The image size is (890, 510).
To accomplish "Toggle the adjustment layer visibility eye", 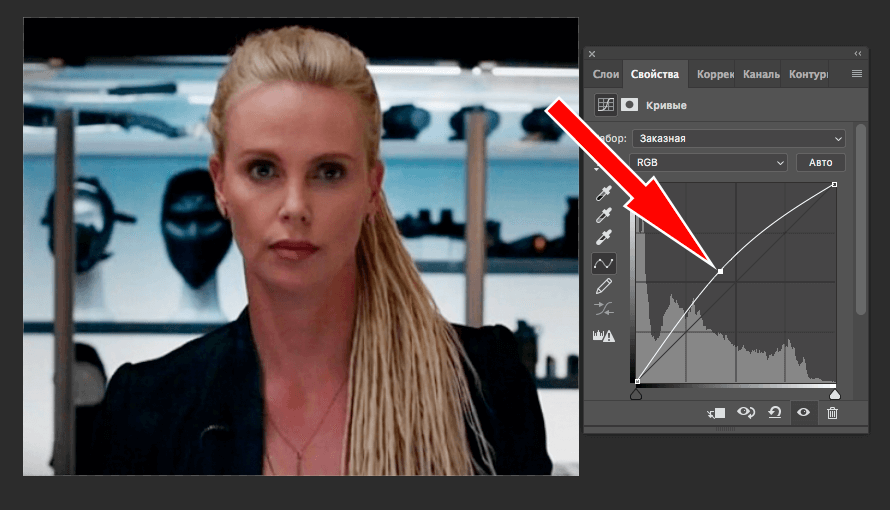I will [x=803, y=412].
